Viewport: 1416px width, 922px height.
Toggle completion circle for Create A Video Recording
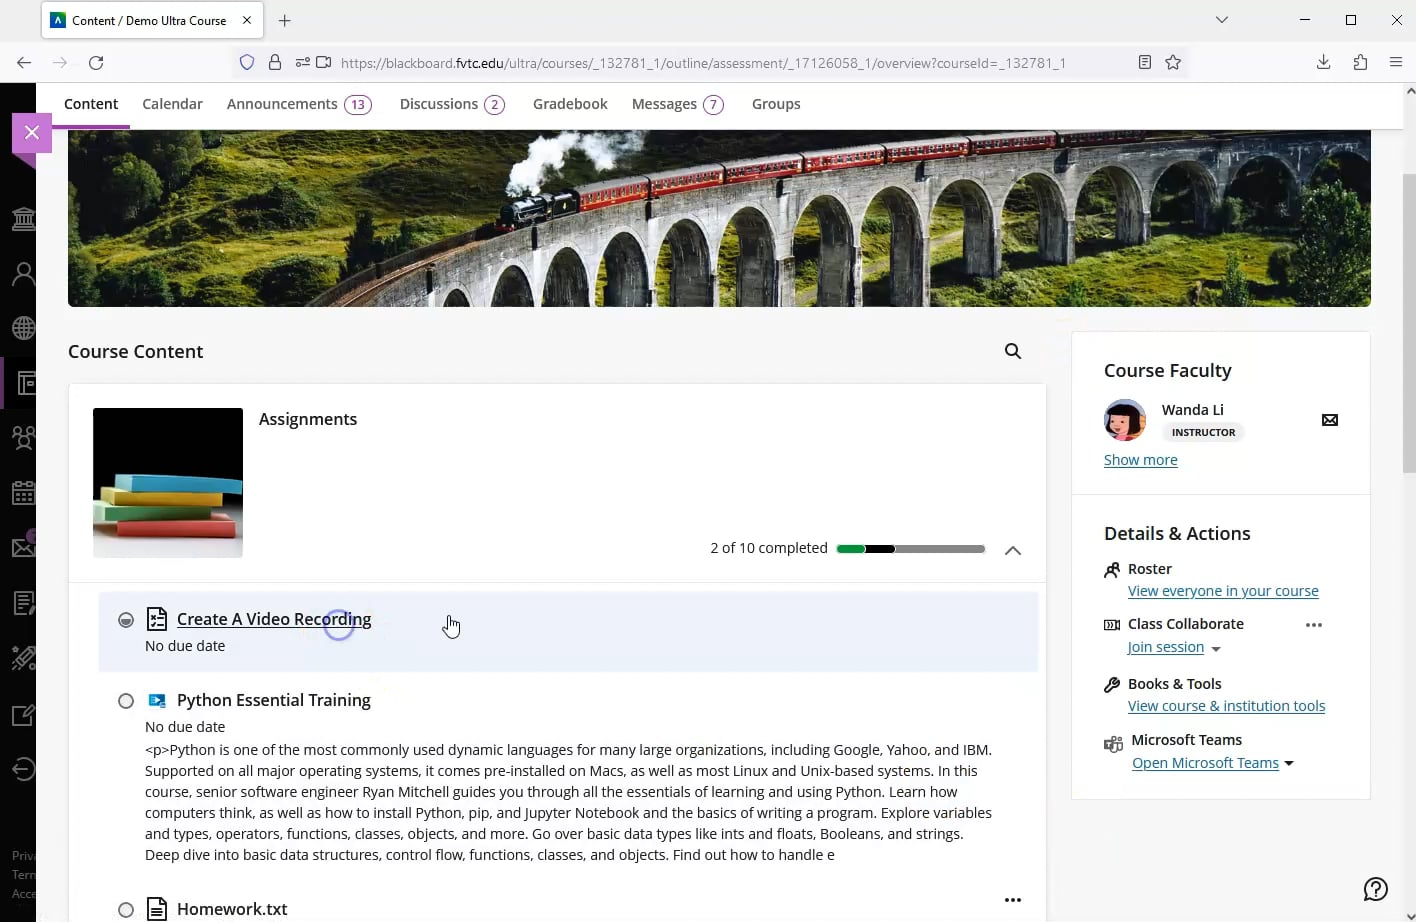point(126,620)
